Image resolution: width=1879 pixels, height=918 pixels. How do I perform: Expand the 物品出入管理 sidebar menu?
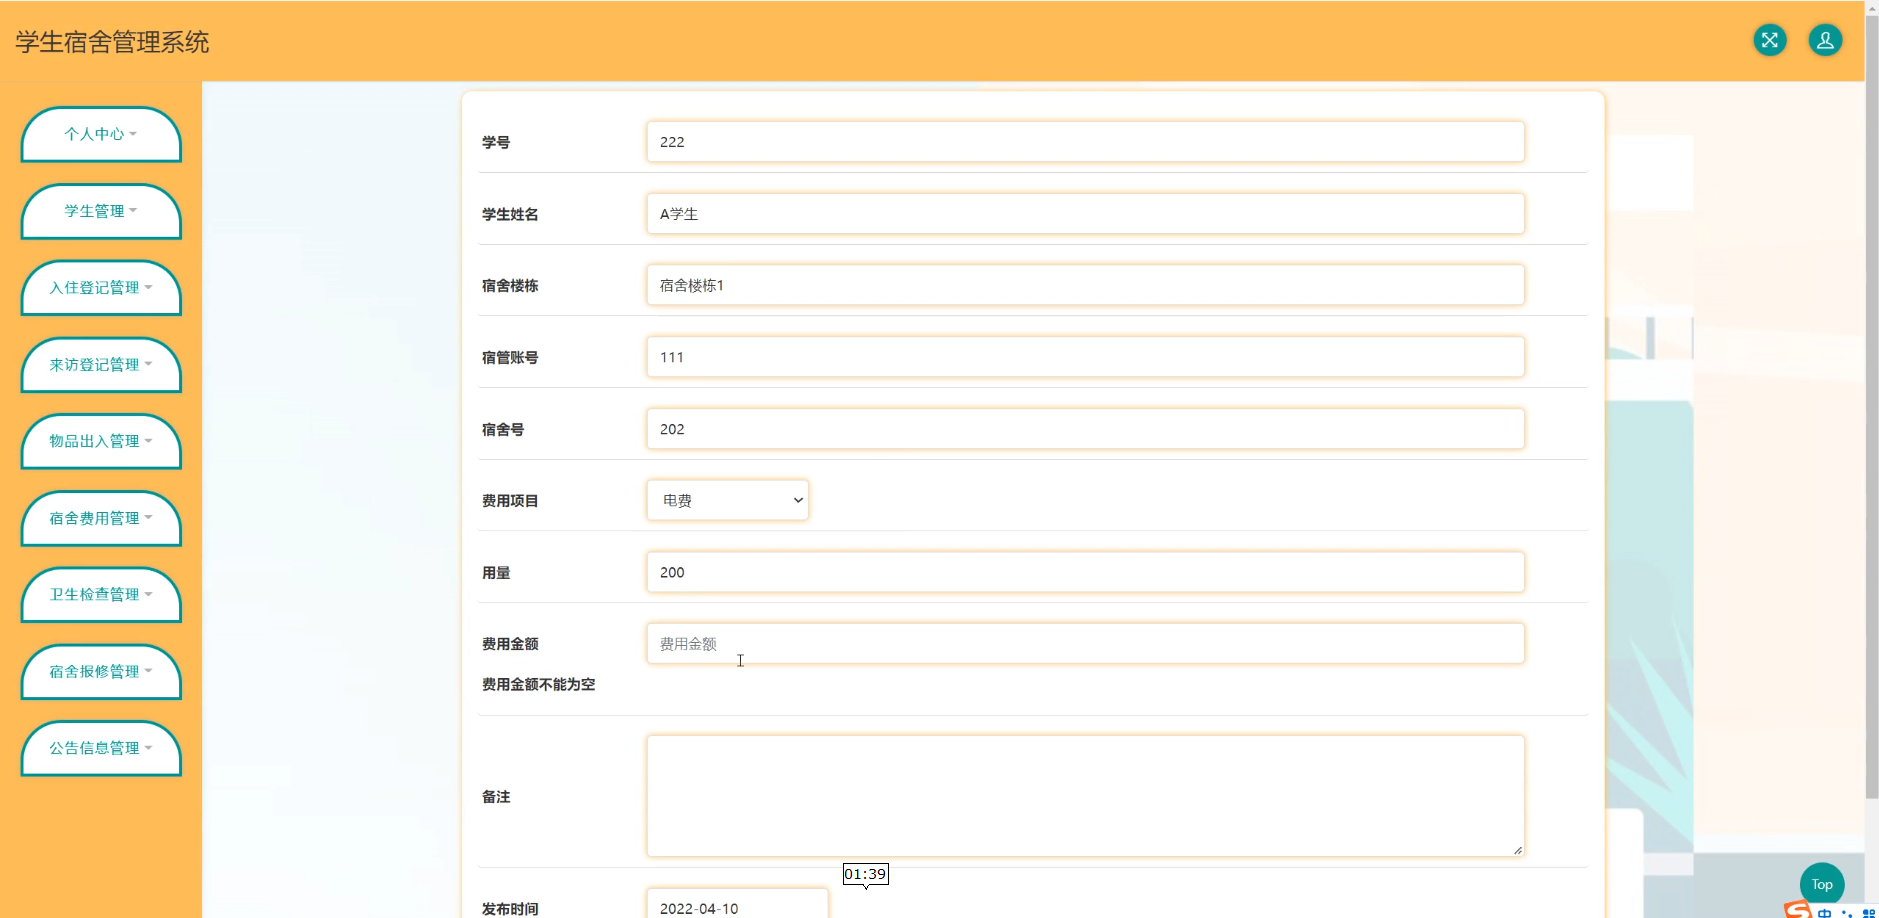pyautogui.click(x=101, y=441)
